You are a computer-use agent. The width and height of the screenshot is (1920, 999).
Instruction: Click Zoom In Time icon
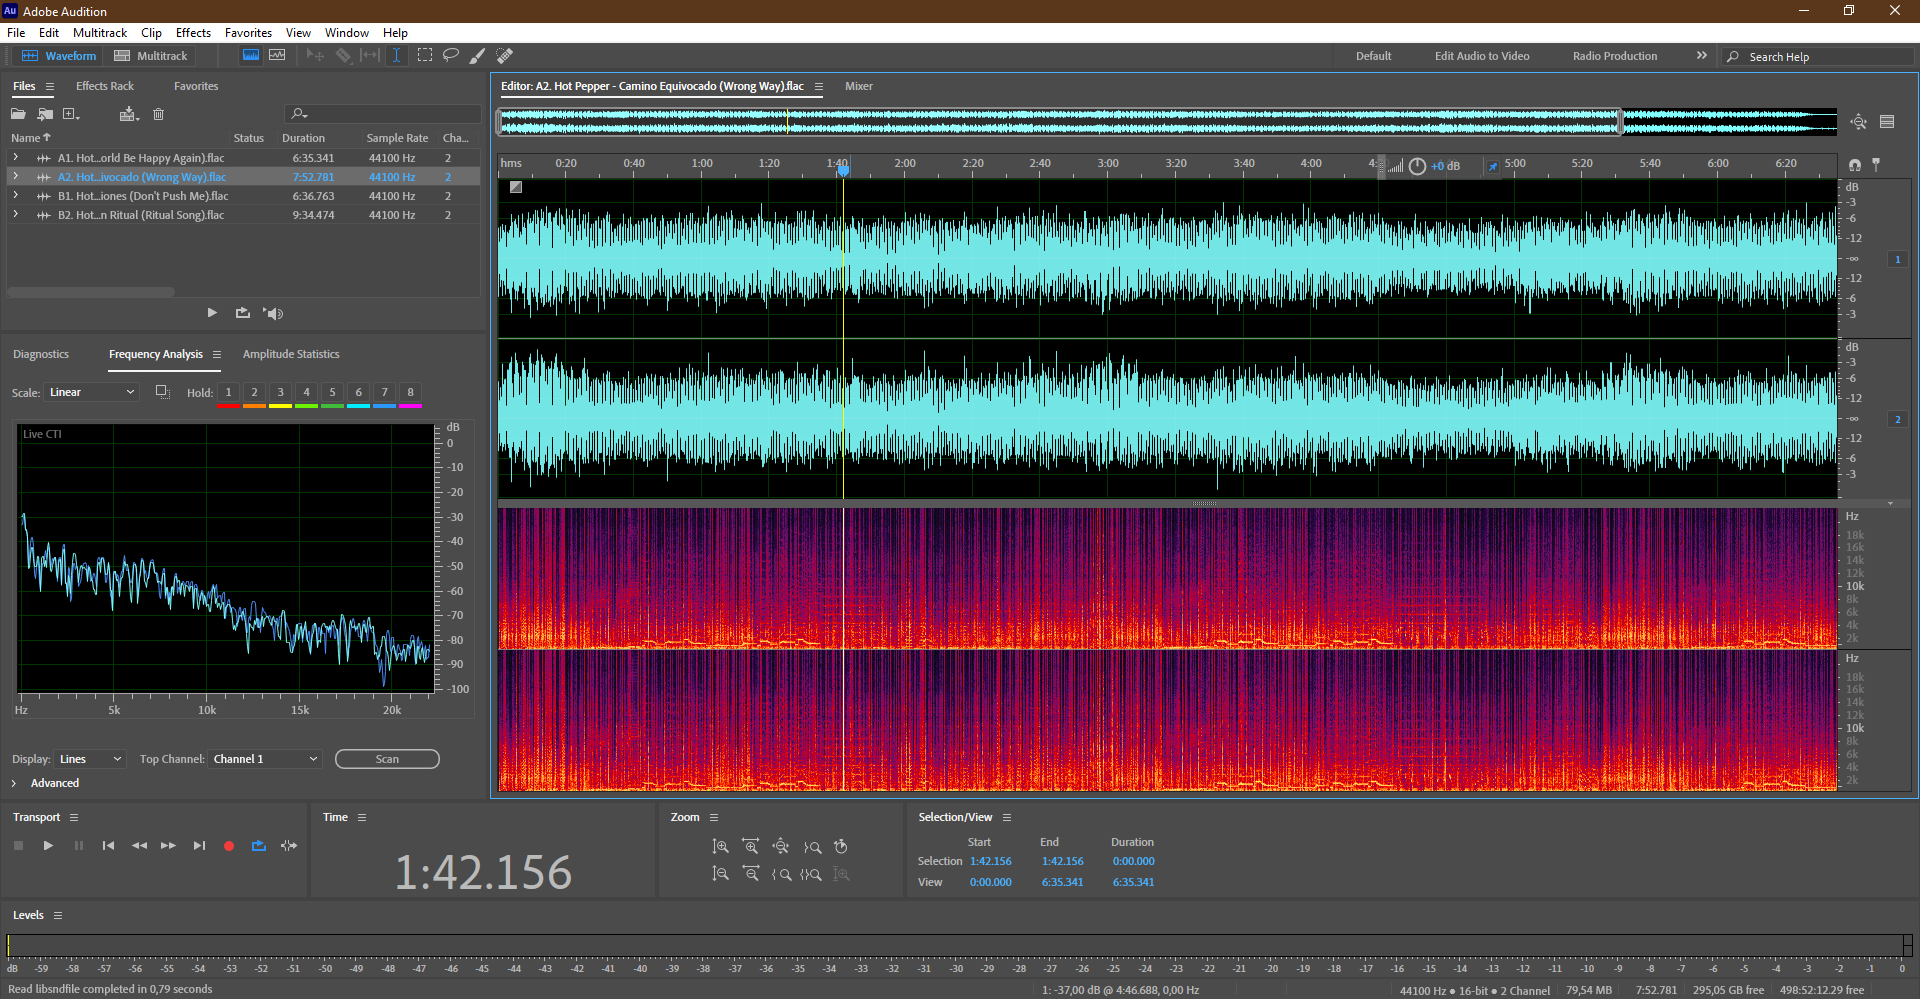[751, 847]
